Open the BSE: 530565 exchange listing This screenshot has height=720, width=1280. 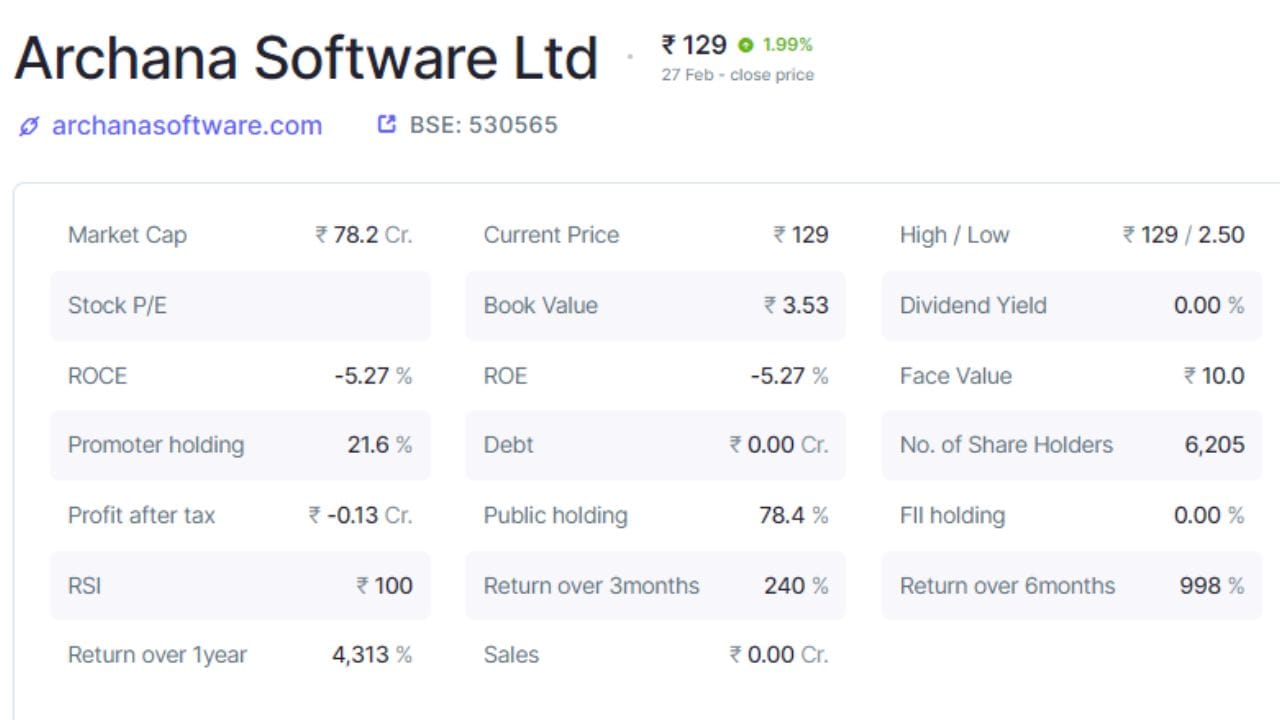pos(482,124)
